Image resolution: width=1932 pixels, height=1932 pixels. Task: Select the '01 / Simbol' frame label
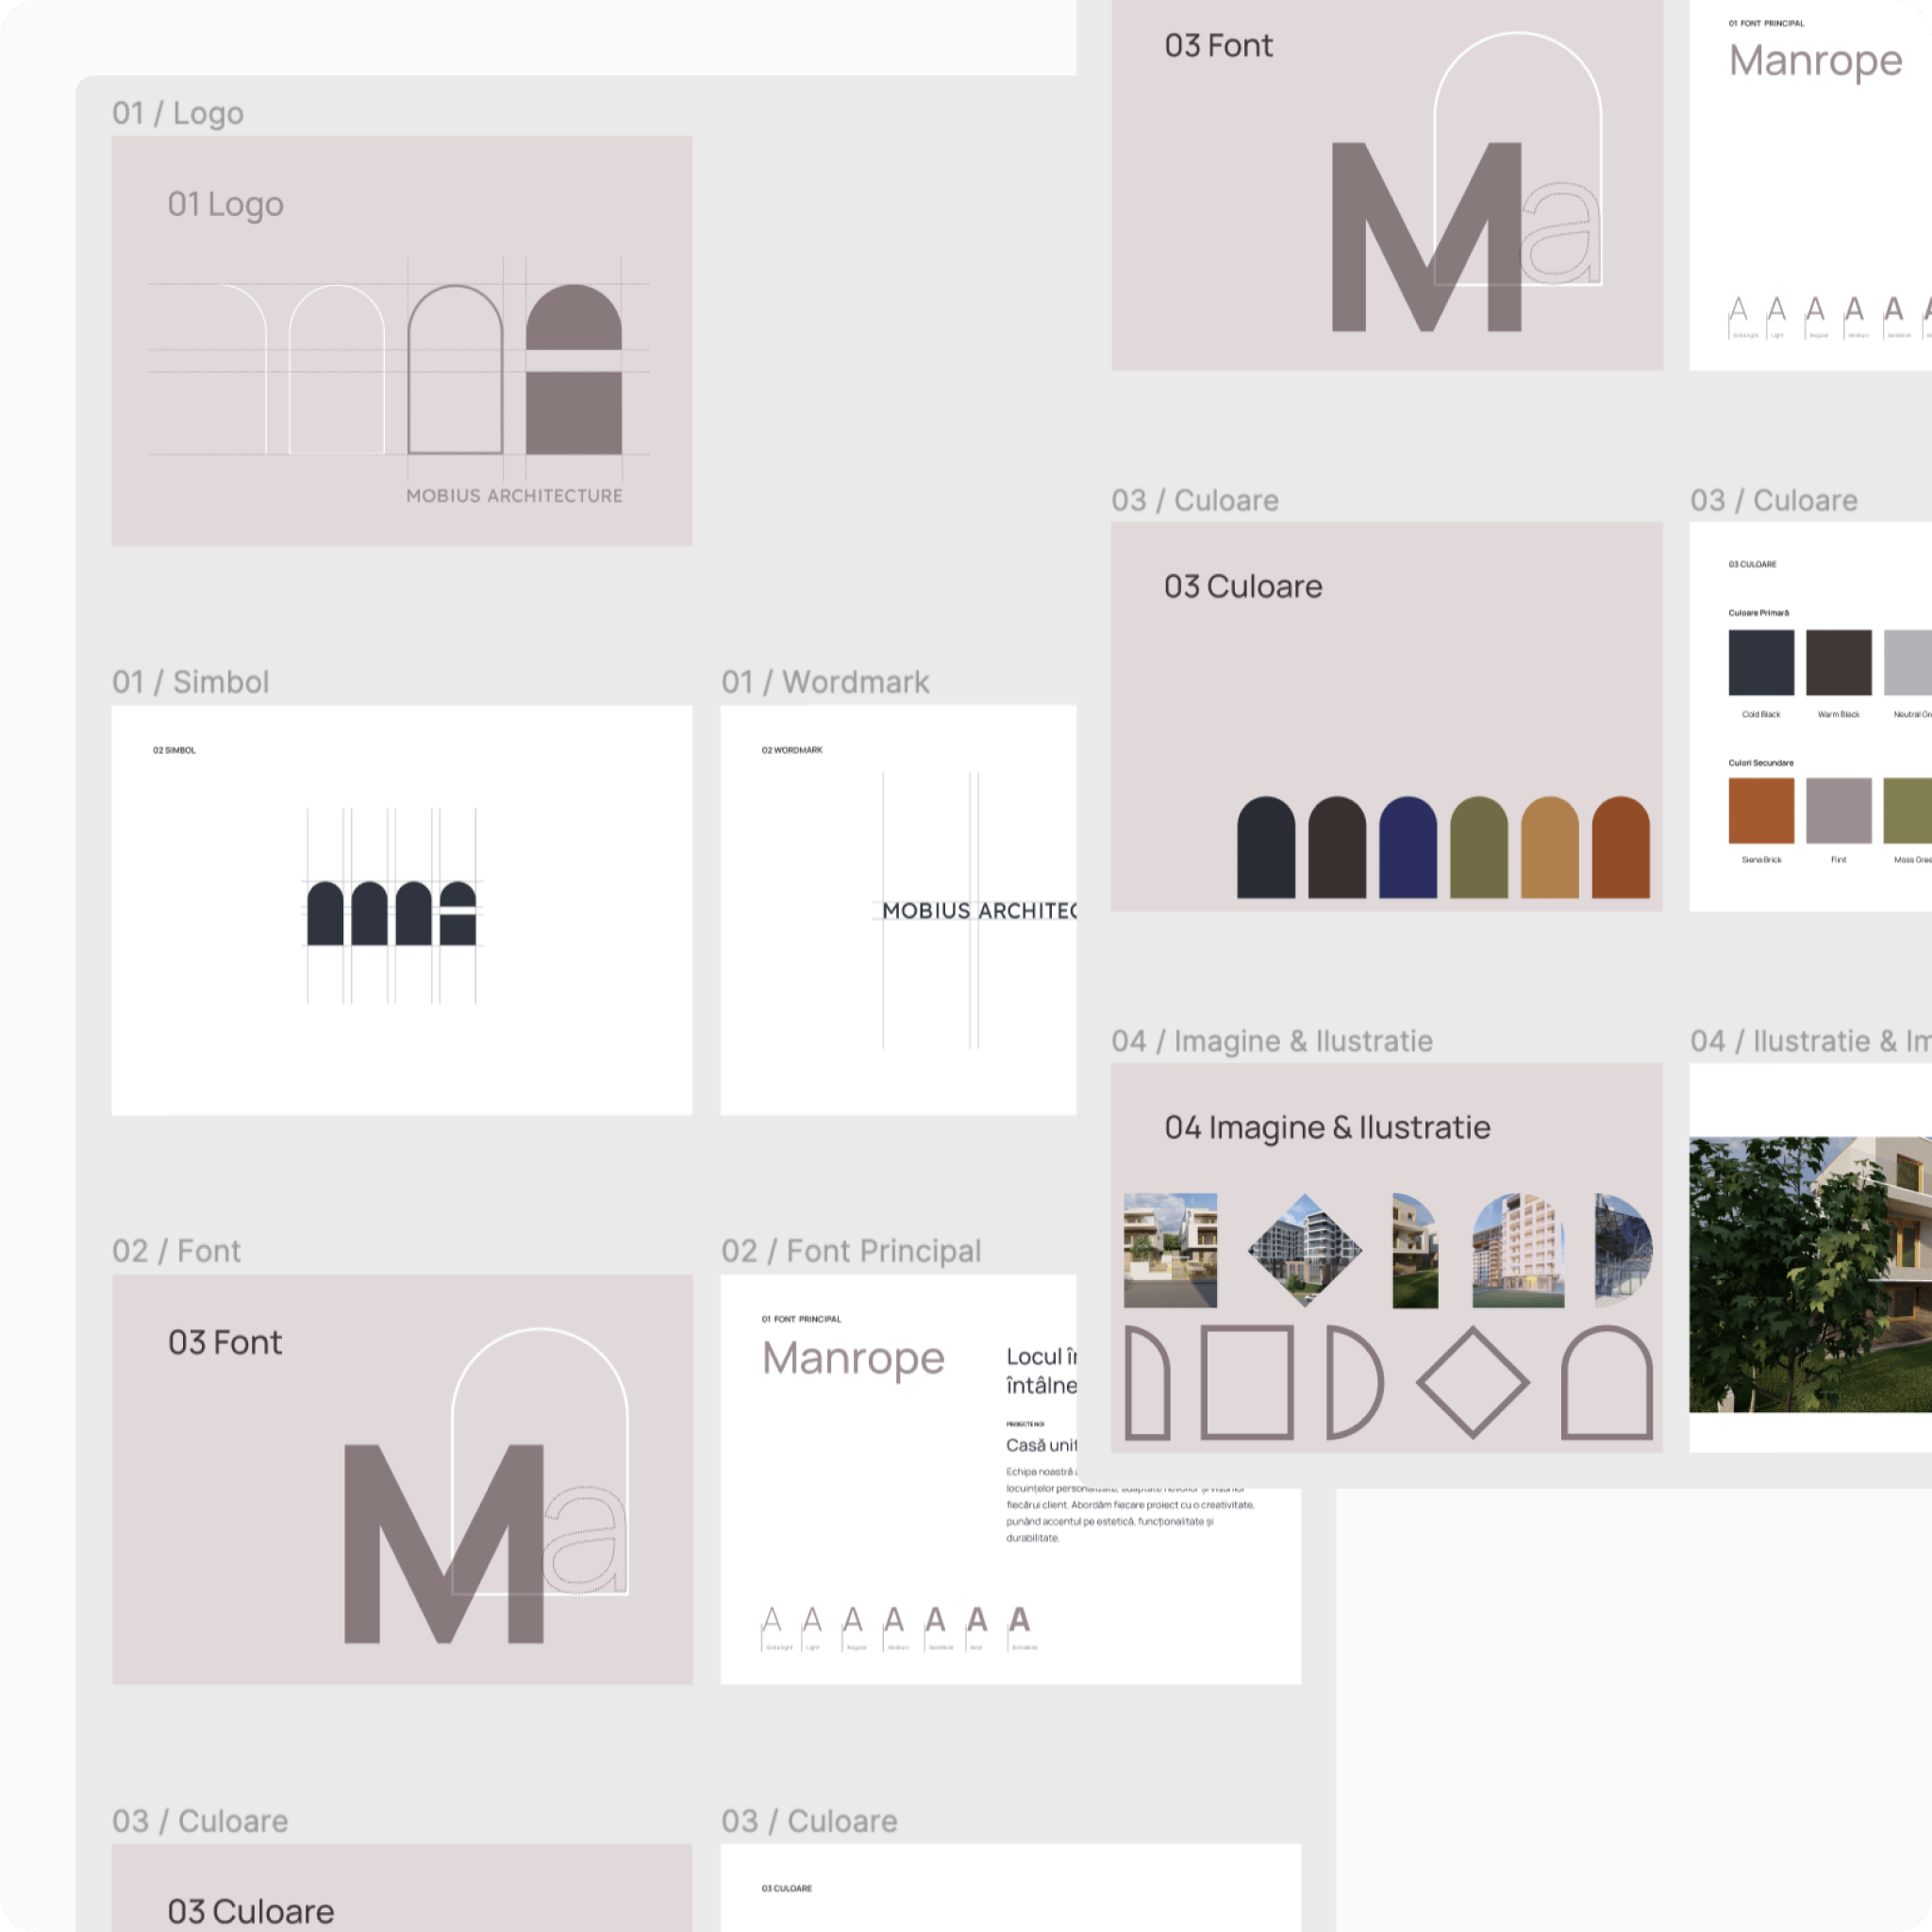(191, 682)
